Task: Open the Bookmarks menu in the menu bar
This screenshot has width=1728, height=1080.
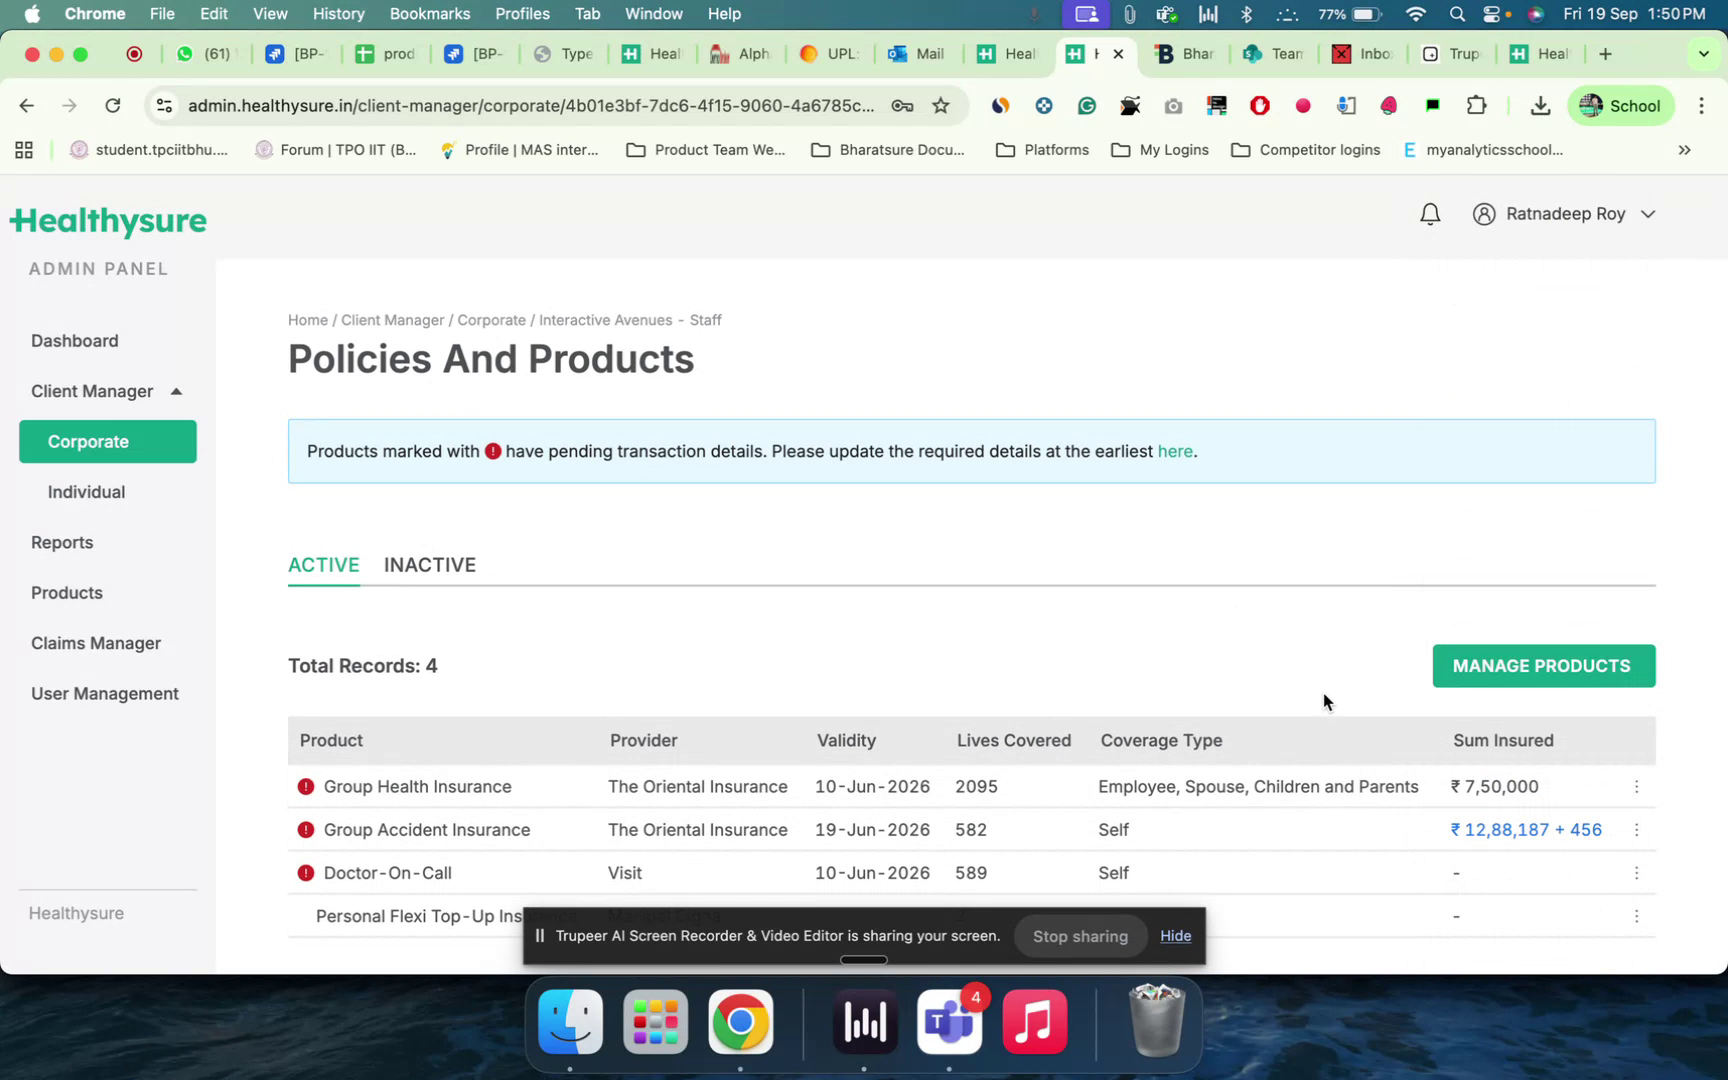Action: [x=429, y=14]
